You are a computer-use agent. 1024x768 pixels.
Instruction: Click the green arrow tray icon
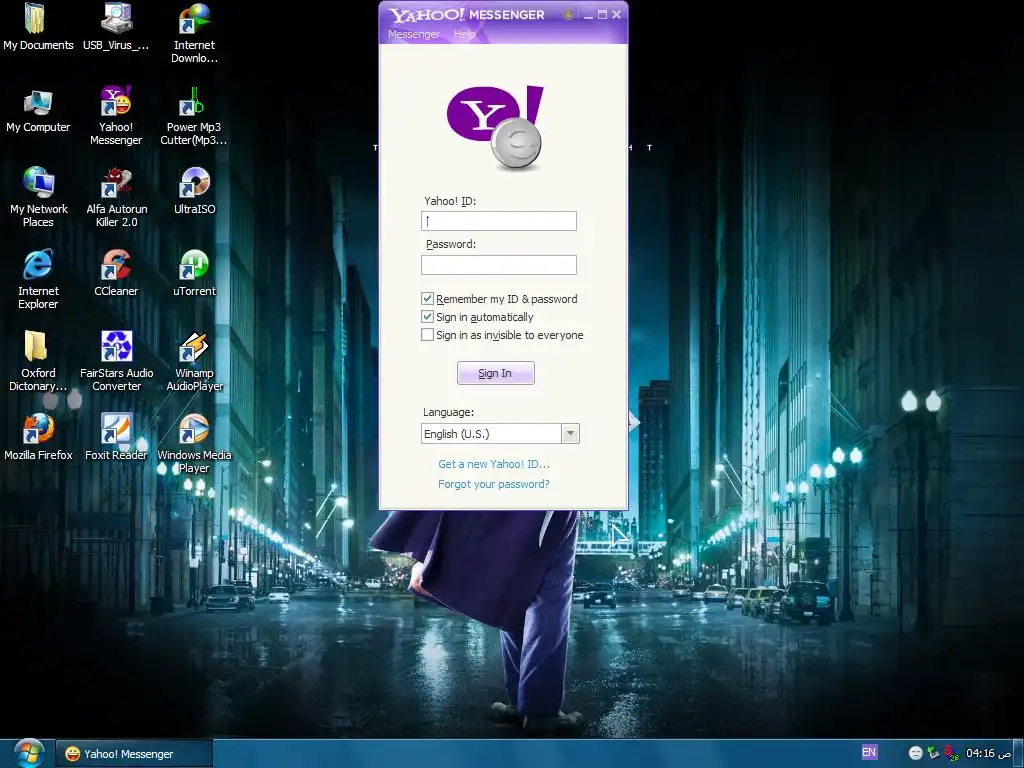click(933, 753)
